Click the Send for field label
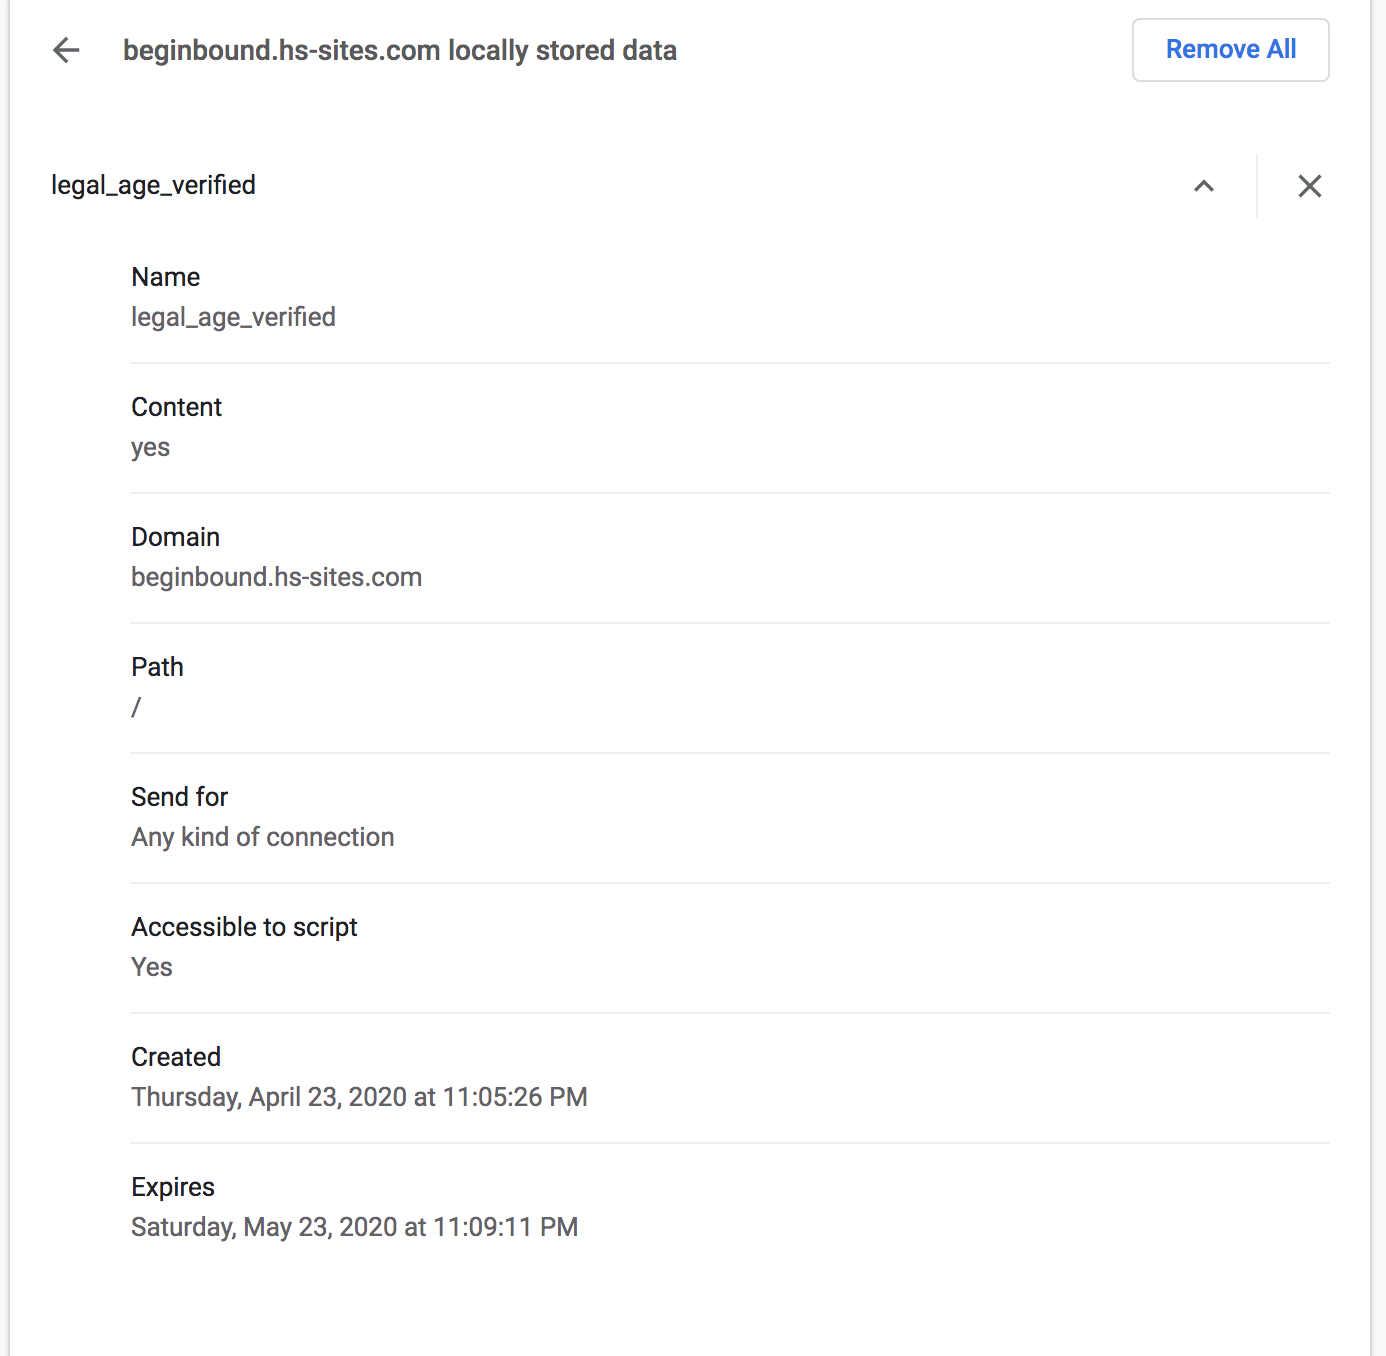The image size is (1386, 1356). tap(179, 797)
